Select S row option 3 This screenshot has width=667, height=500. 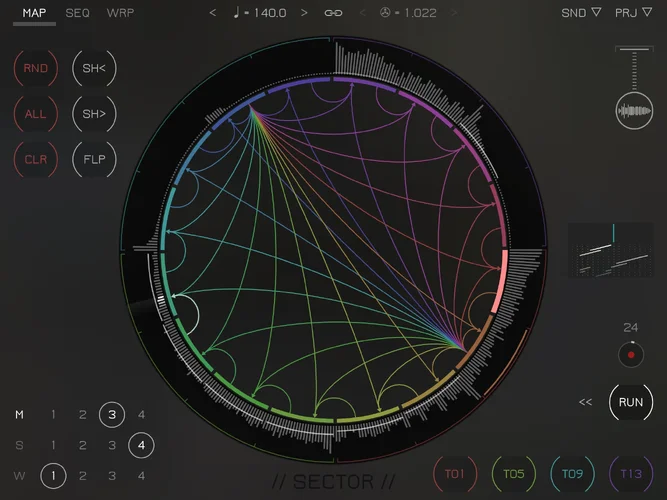click(112, 445)
